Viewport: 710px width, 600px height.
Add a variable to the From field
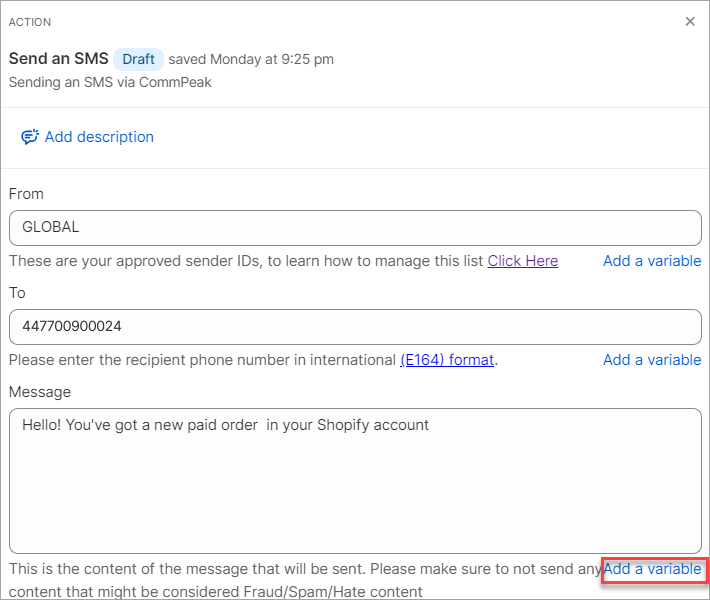[652, 261]
